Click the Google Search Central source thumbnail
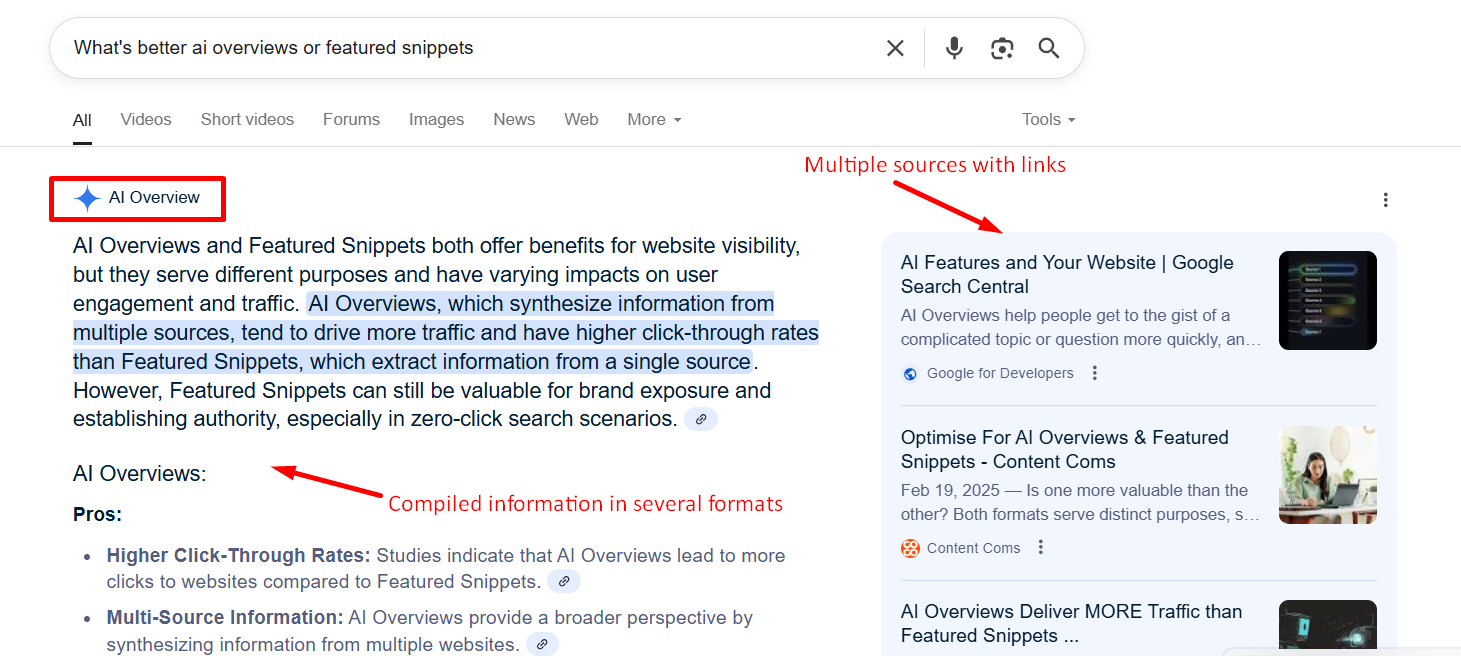 (1327, 300)
